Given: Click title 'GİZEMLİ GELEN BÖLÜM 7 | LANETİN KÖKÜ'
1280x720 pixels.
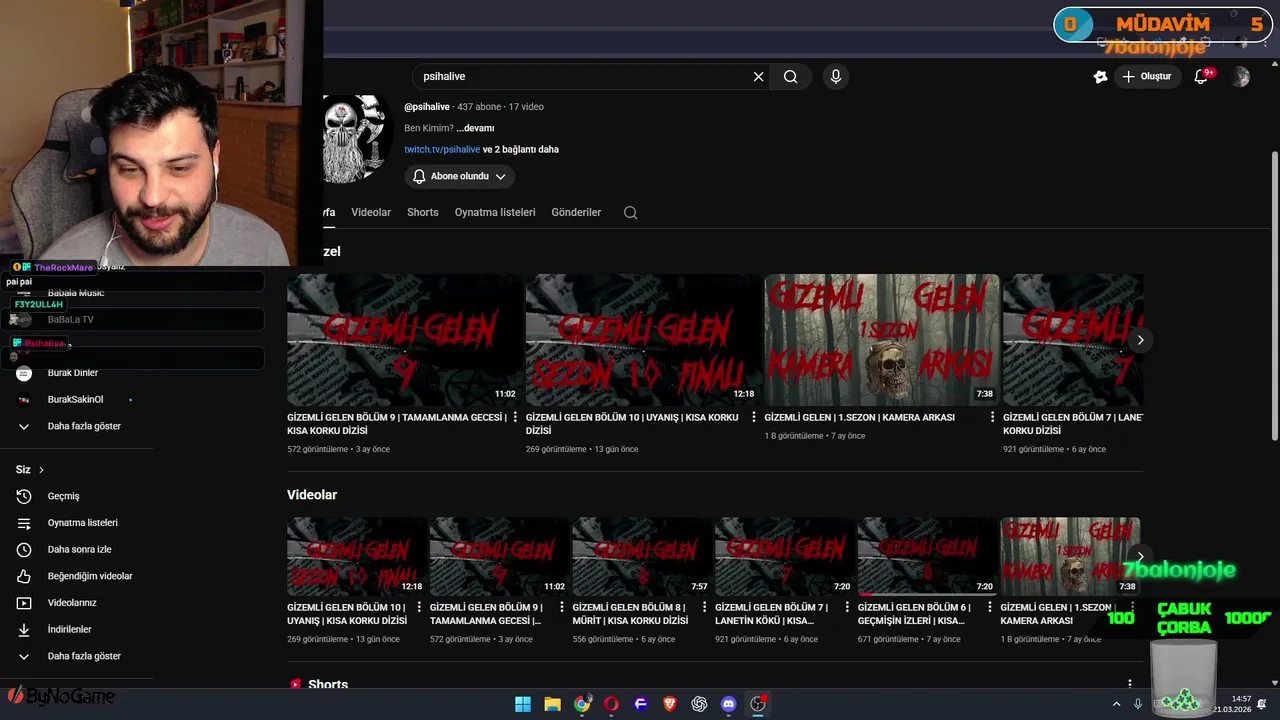Looking at the screenshot, I should pyautogui.click(x=771, y=614).
